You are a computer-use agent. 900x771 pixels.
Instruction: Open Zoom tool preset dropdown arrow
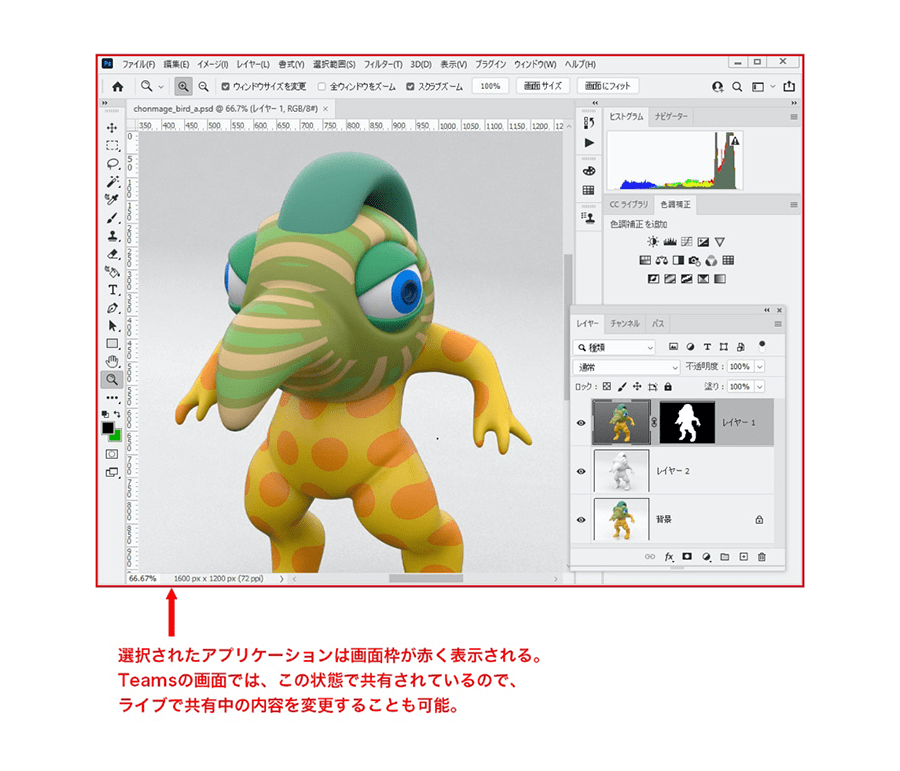point(161,87)
